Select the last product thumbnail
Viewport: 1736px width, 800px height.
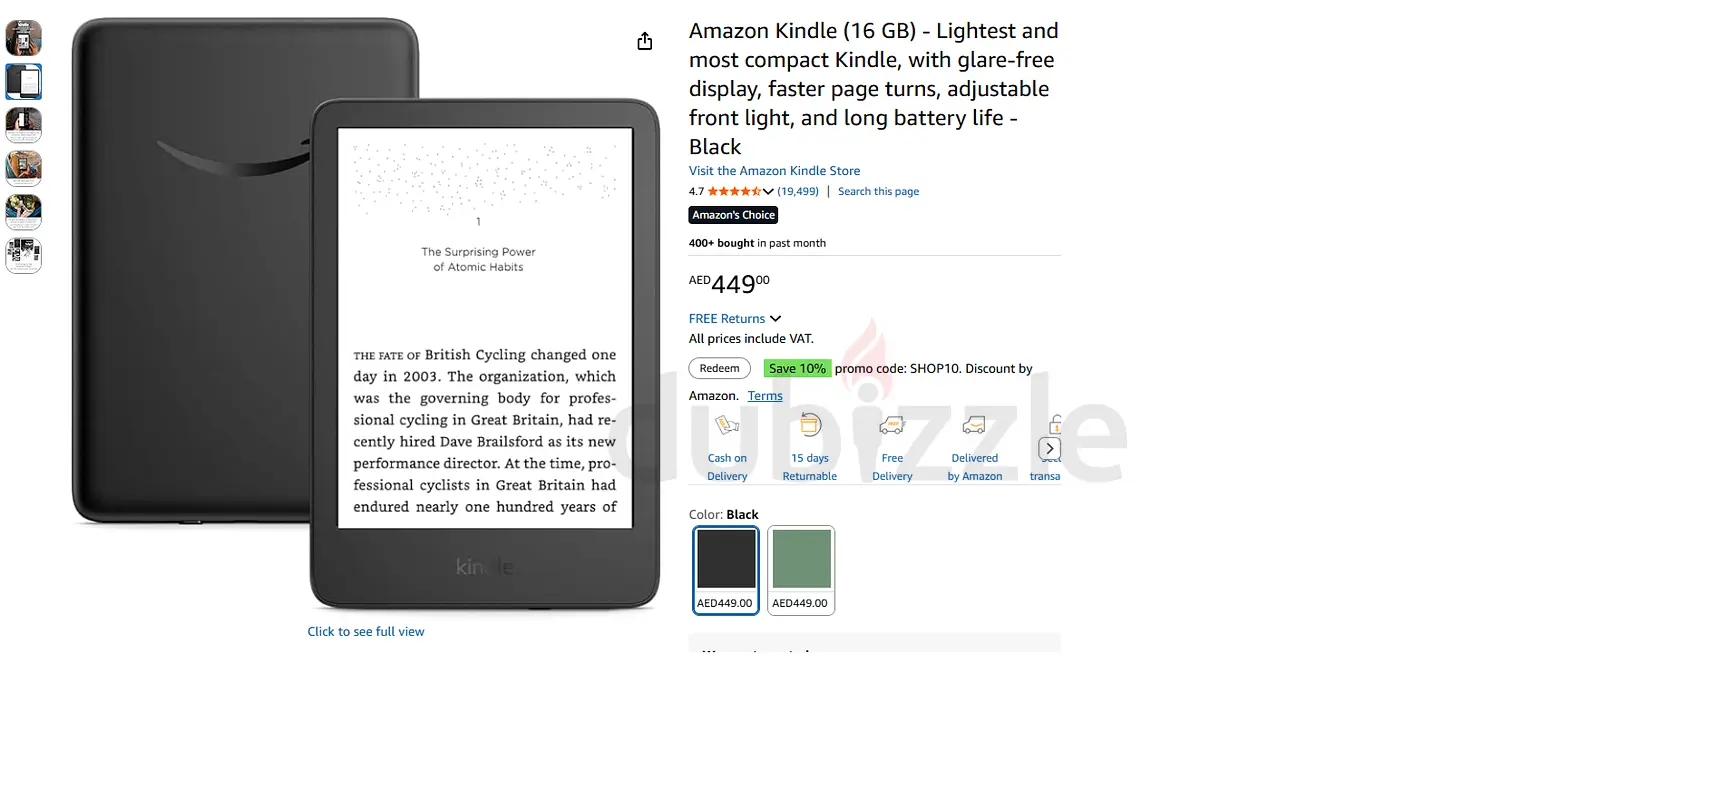(x=24, y=255)
